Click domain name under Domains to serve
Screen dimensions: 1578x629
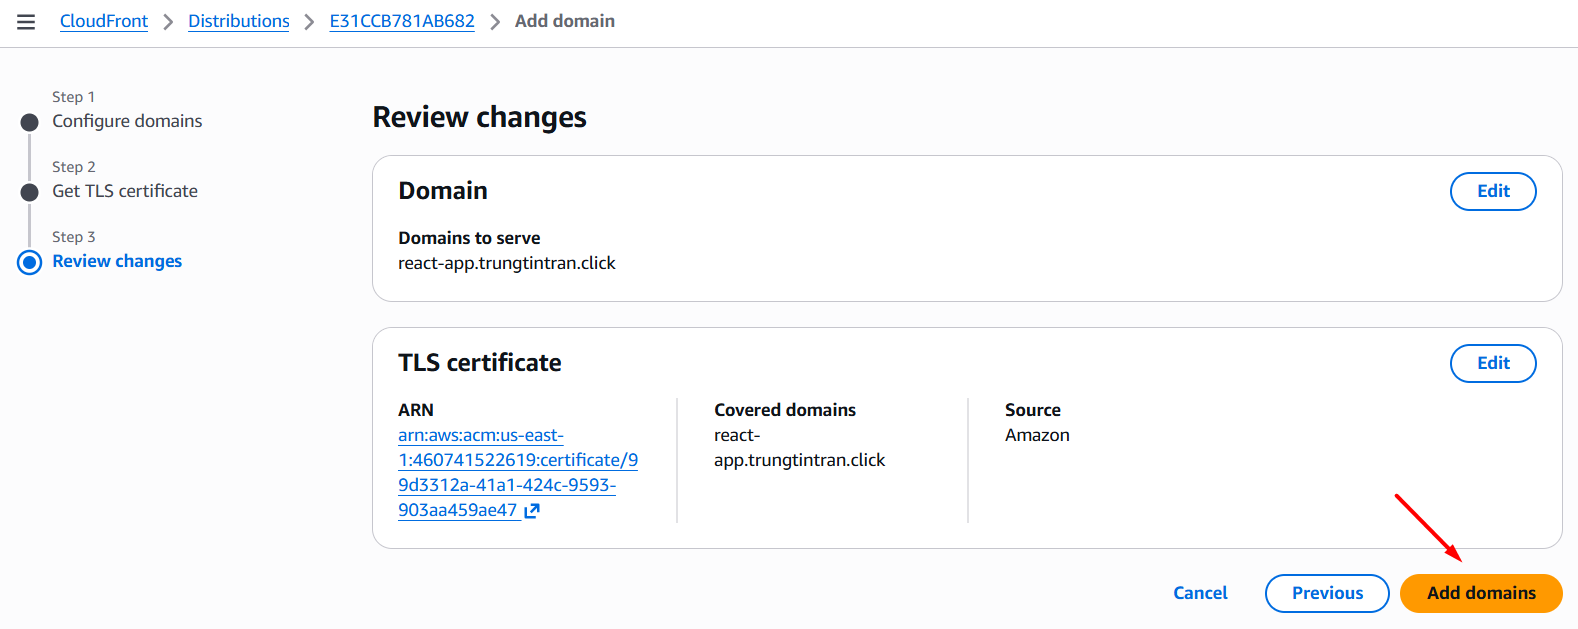pos(507,263)
